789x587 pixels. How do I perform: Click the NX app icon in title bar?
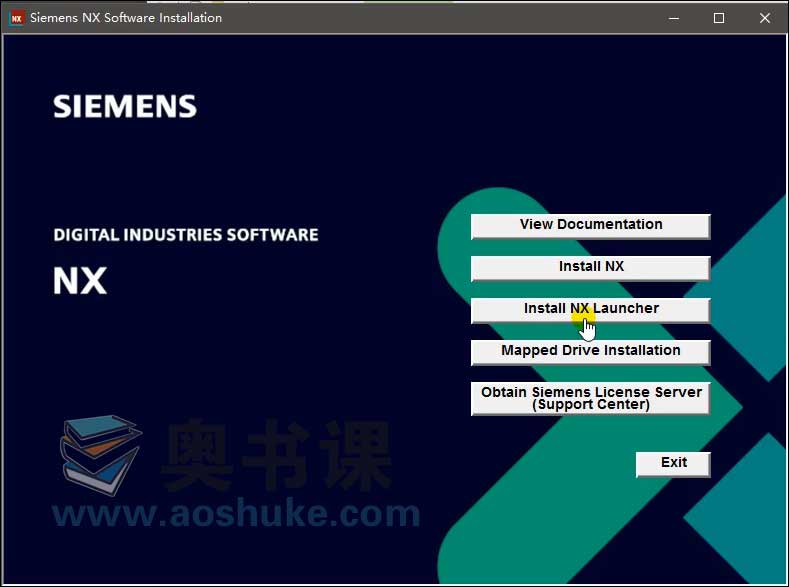pyautogui.click(x=17, y=18)
